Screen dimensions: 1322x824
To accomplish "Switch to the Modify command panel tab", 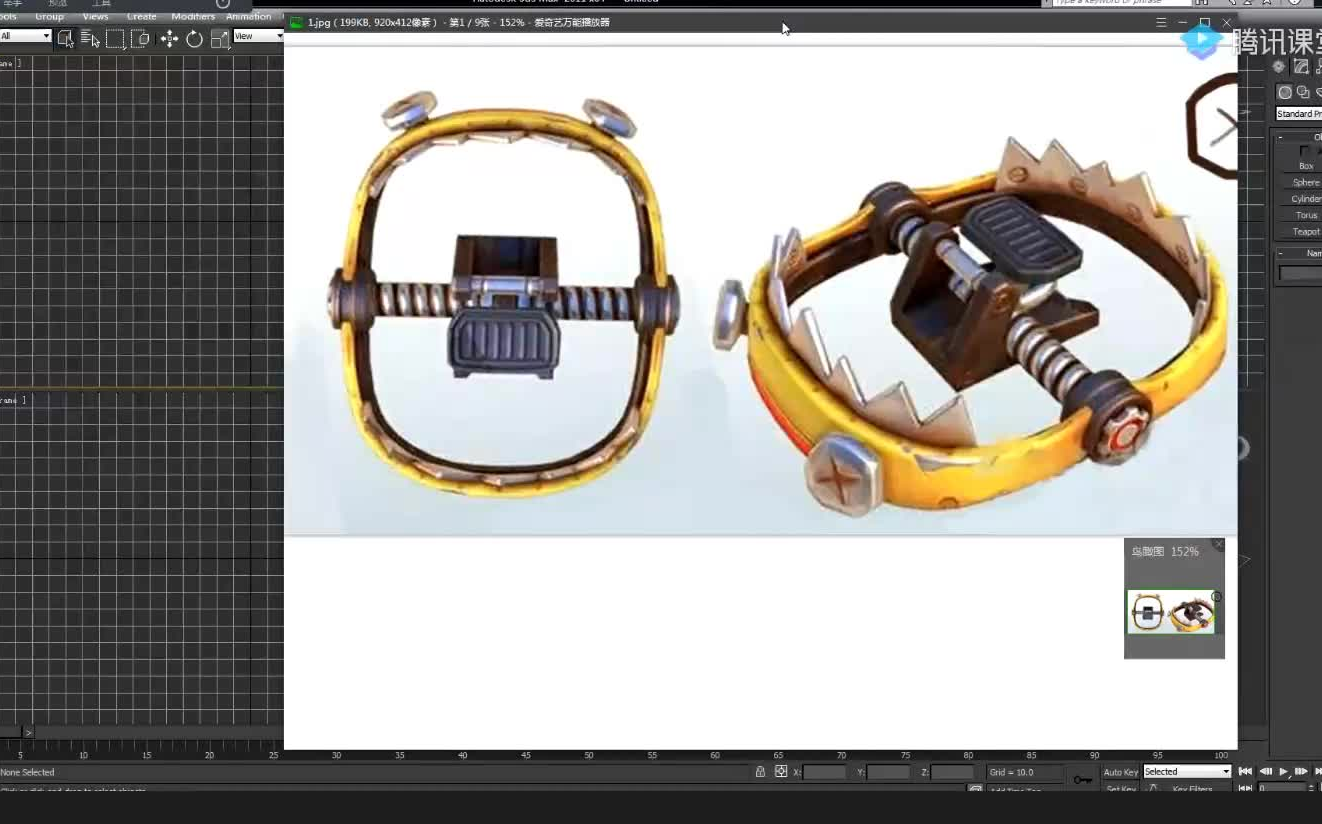I will point(1301,66).
